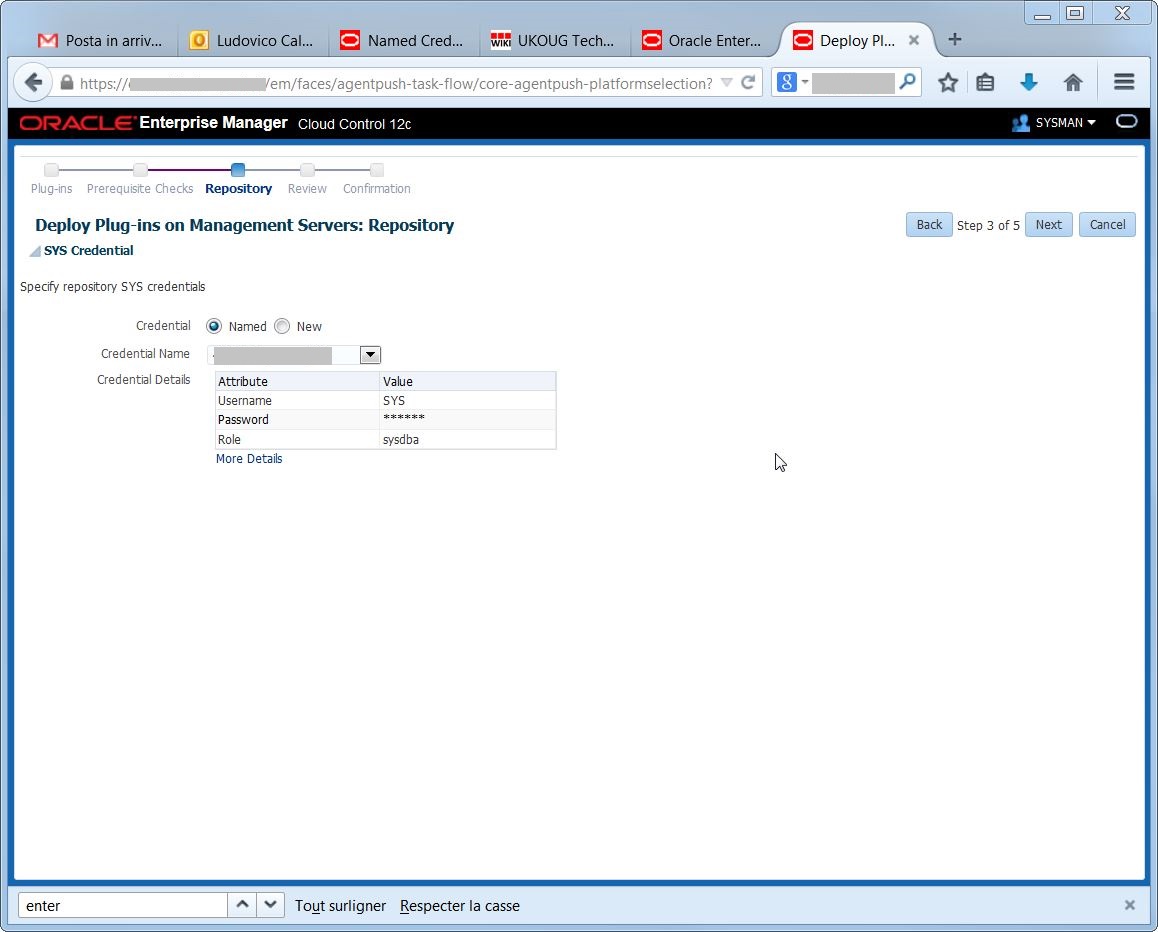Open the bookmarks list icon

pos(985,83)
